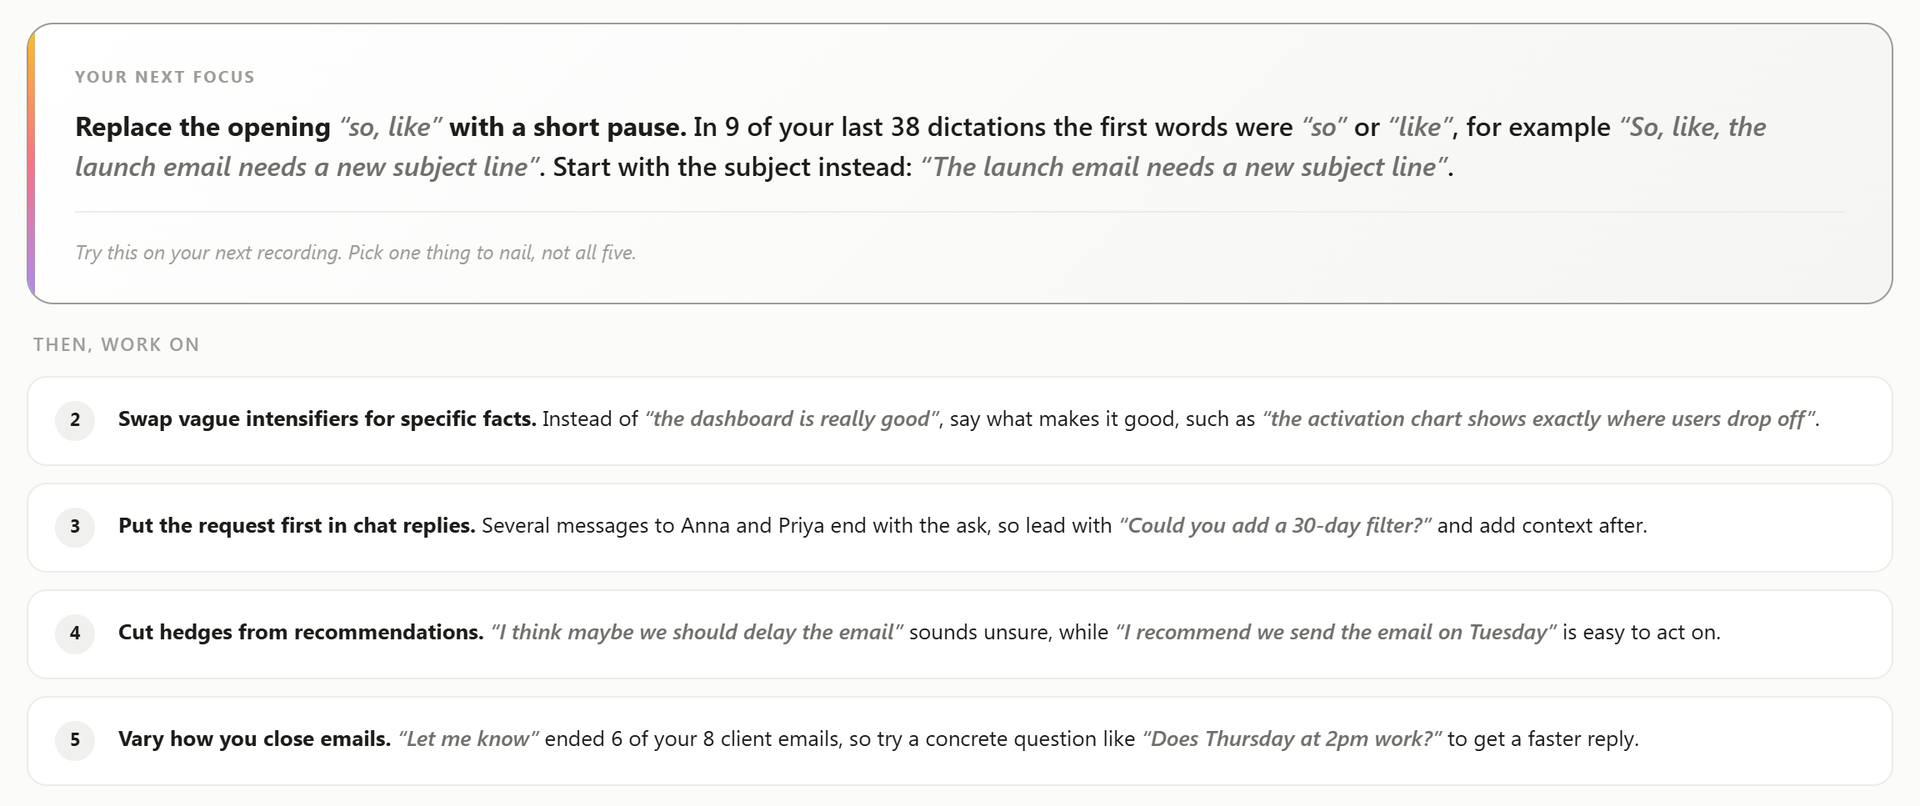Open the 'Swap vague intensifiers' tip card
Screen dimensions: 1920x806
960,421
